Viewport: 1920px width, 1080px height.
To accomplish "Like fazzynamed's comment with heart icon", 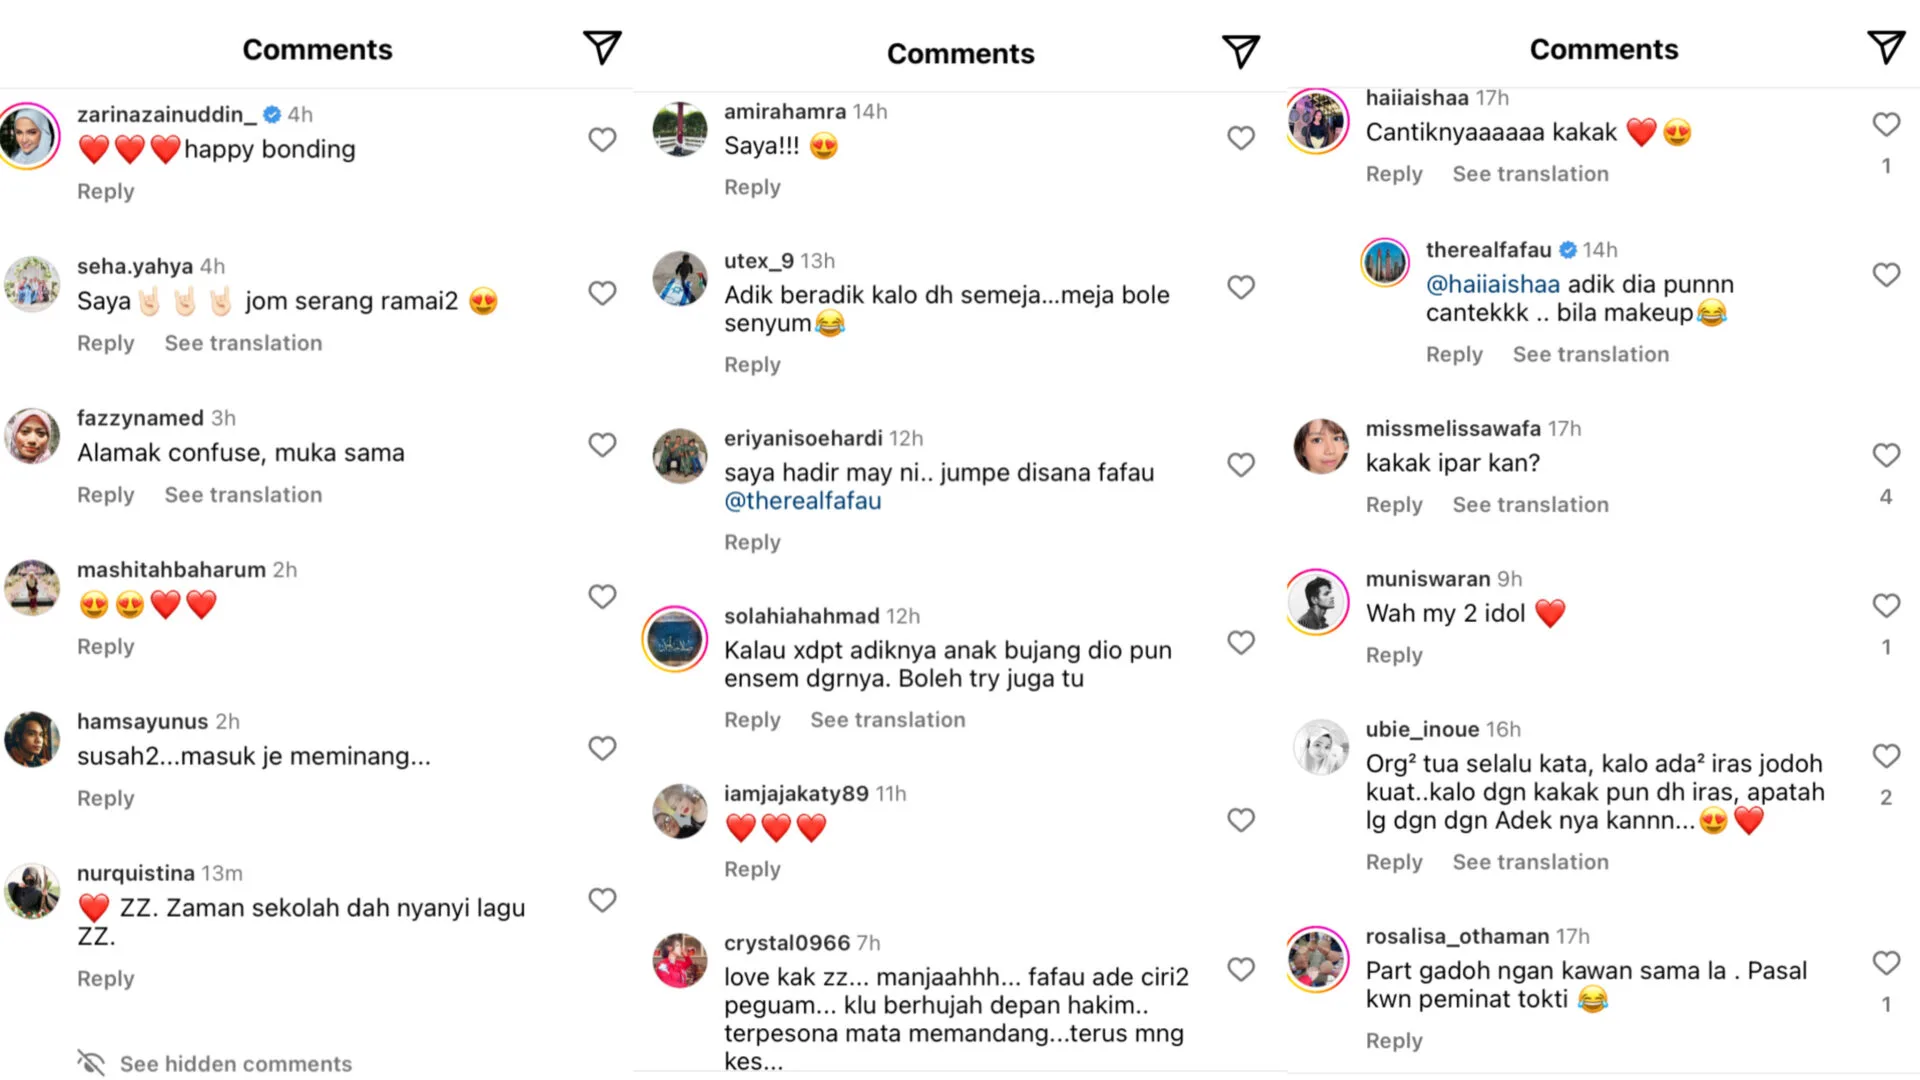I will [602, 445].
